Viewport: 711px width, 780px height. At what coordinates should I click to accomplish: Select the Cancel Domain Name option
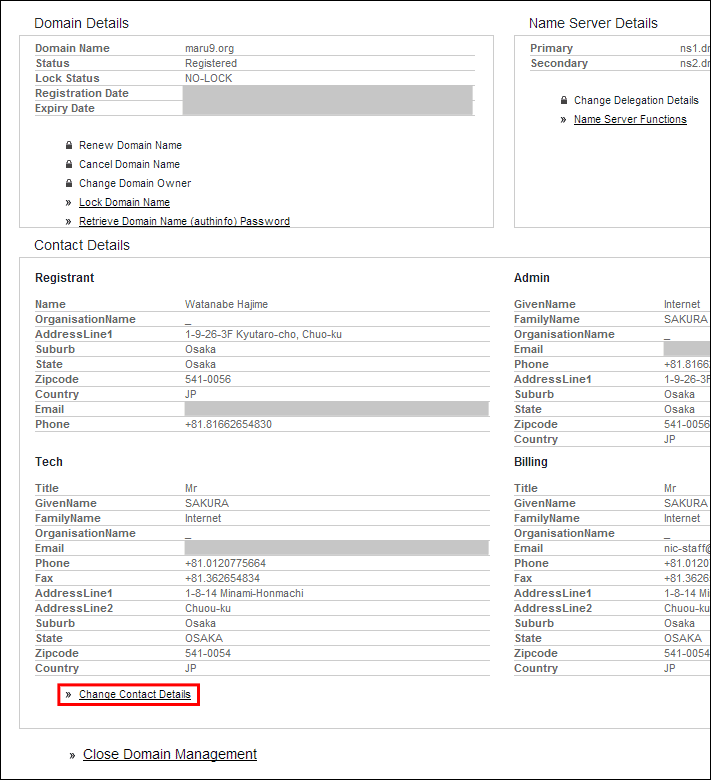coord(129,165)
